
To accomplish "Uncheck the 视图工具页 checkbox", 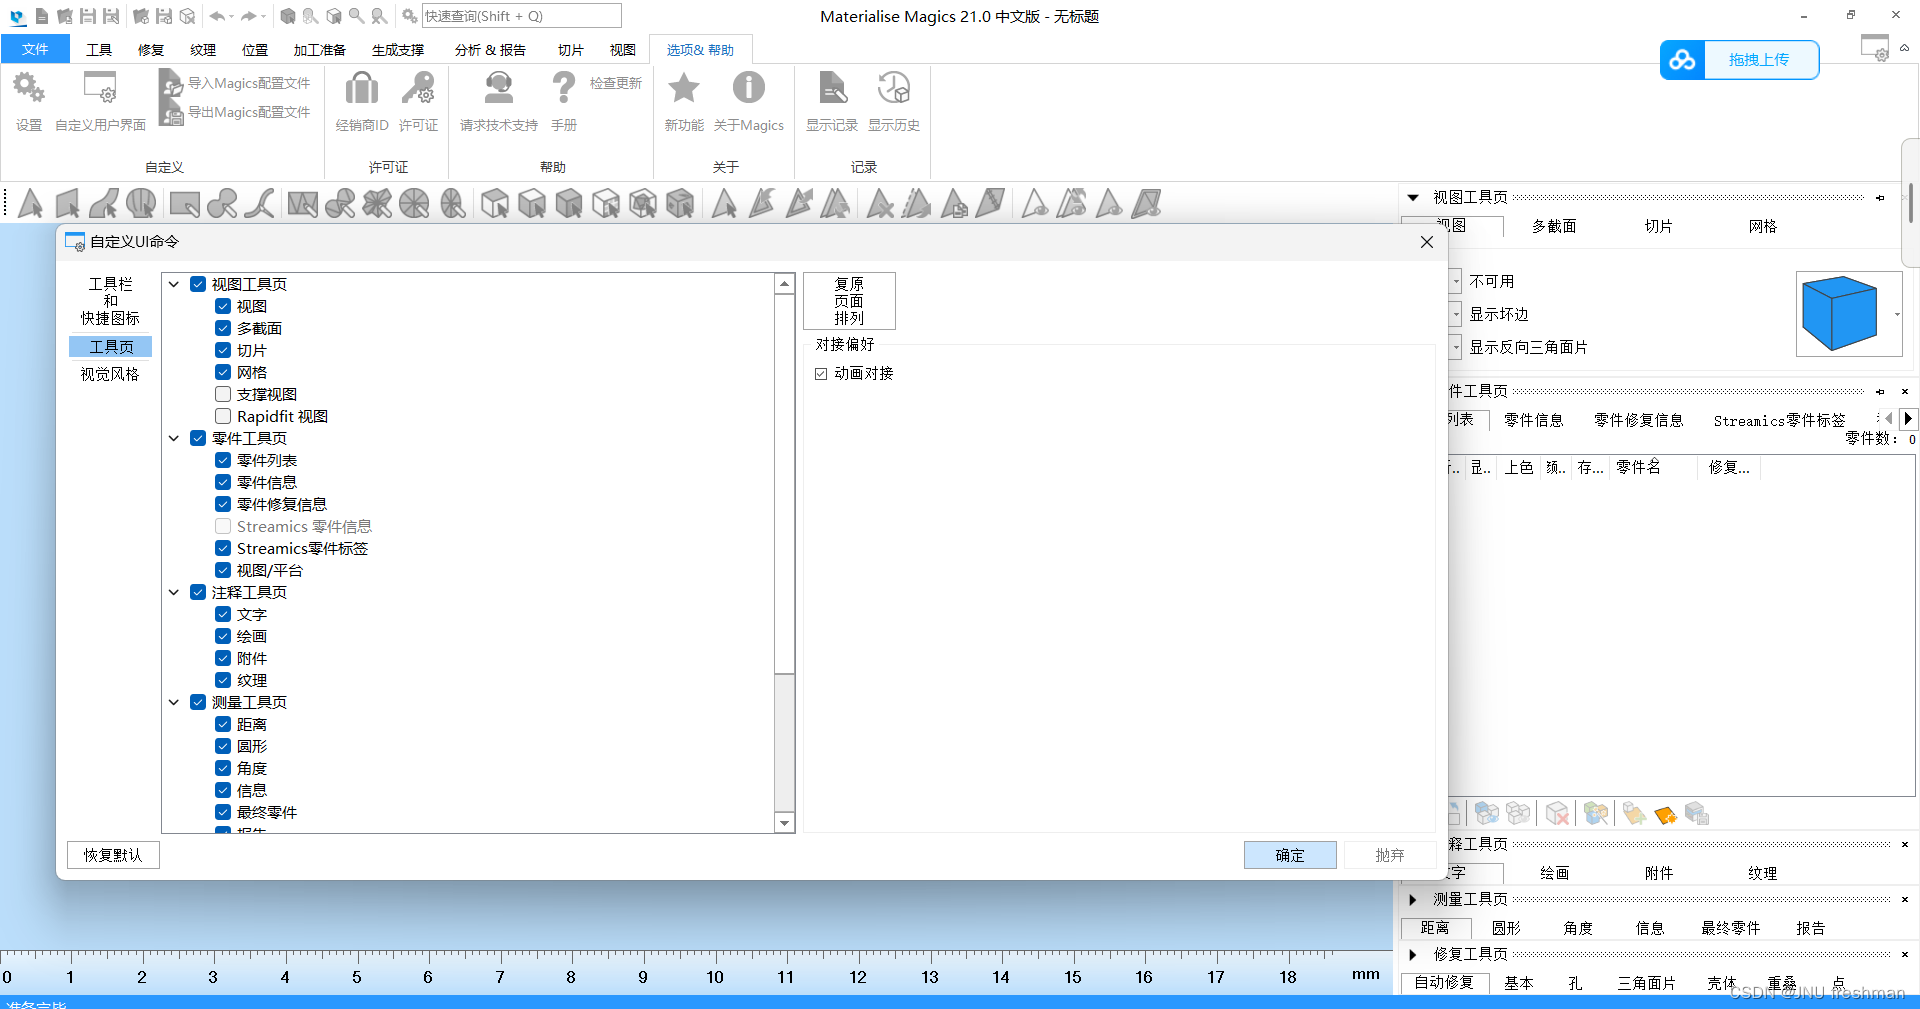I will [x=198, y=284].
